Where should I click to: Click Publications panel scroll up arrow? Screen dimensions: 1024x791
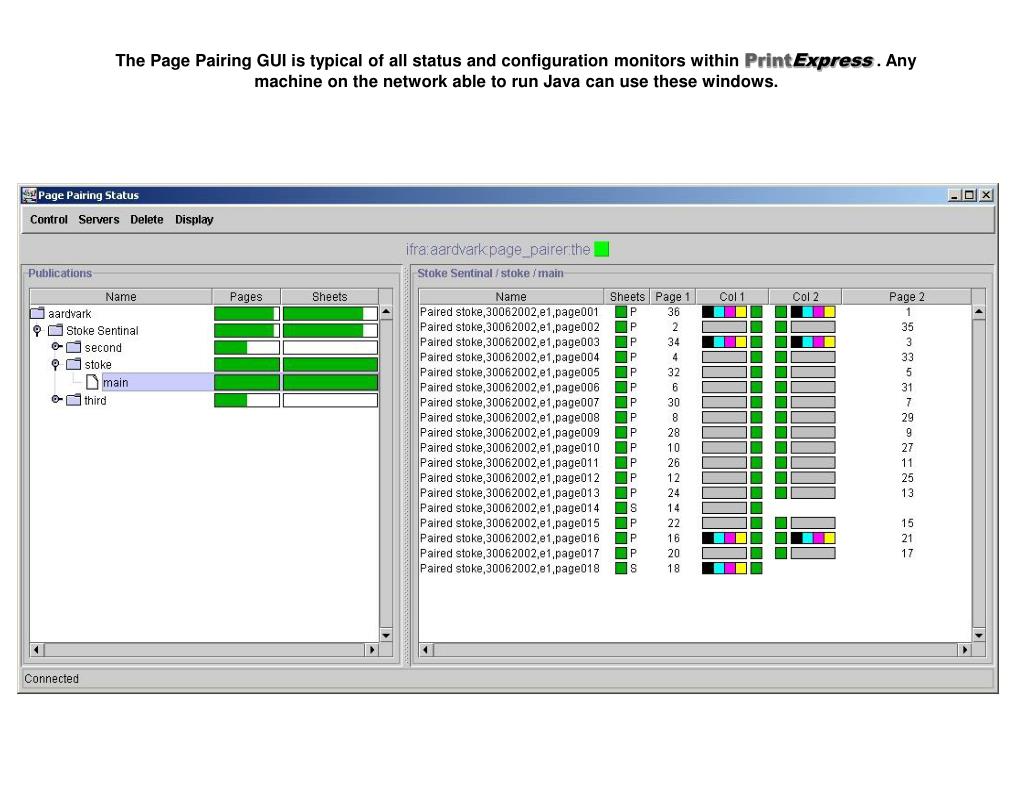coord(386,312)
